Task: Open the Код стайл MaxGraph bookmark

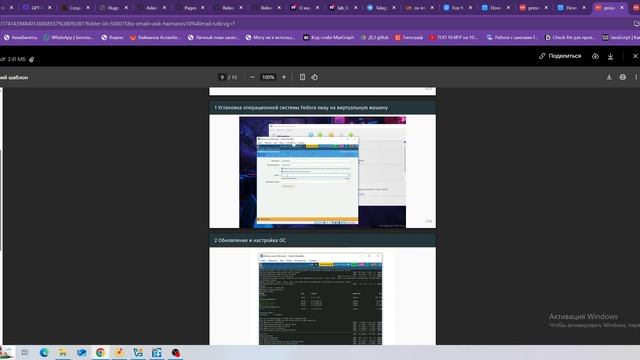Action: coord(329,38)
